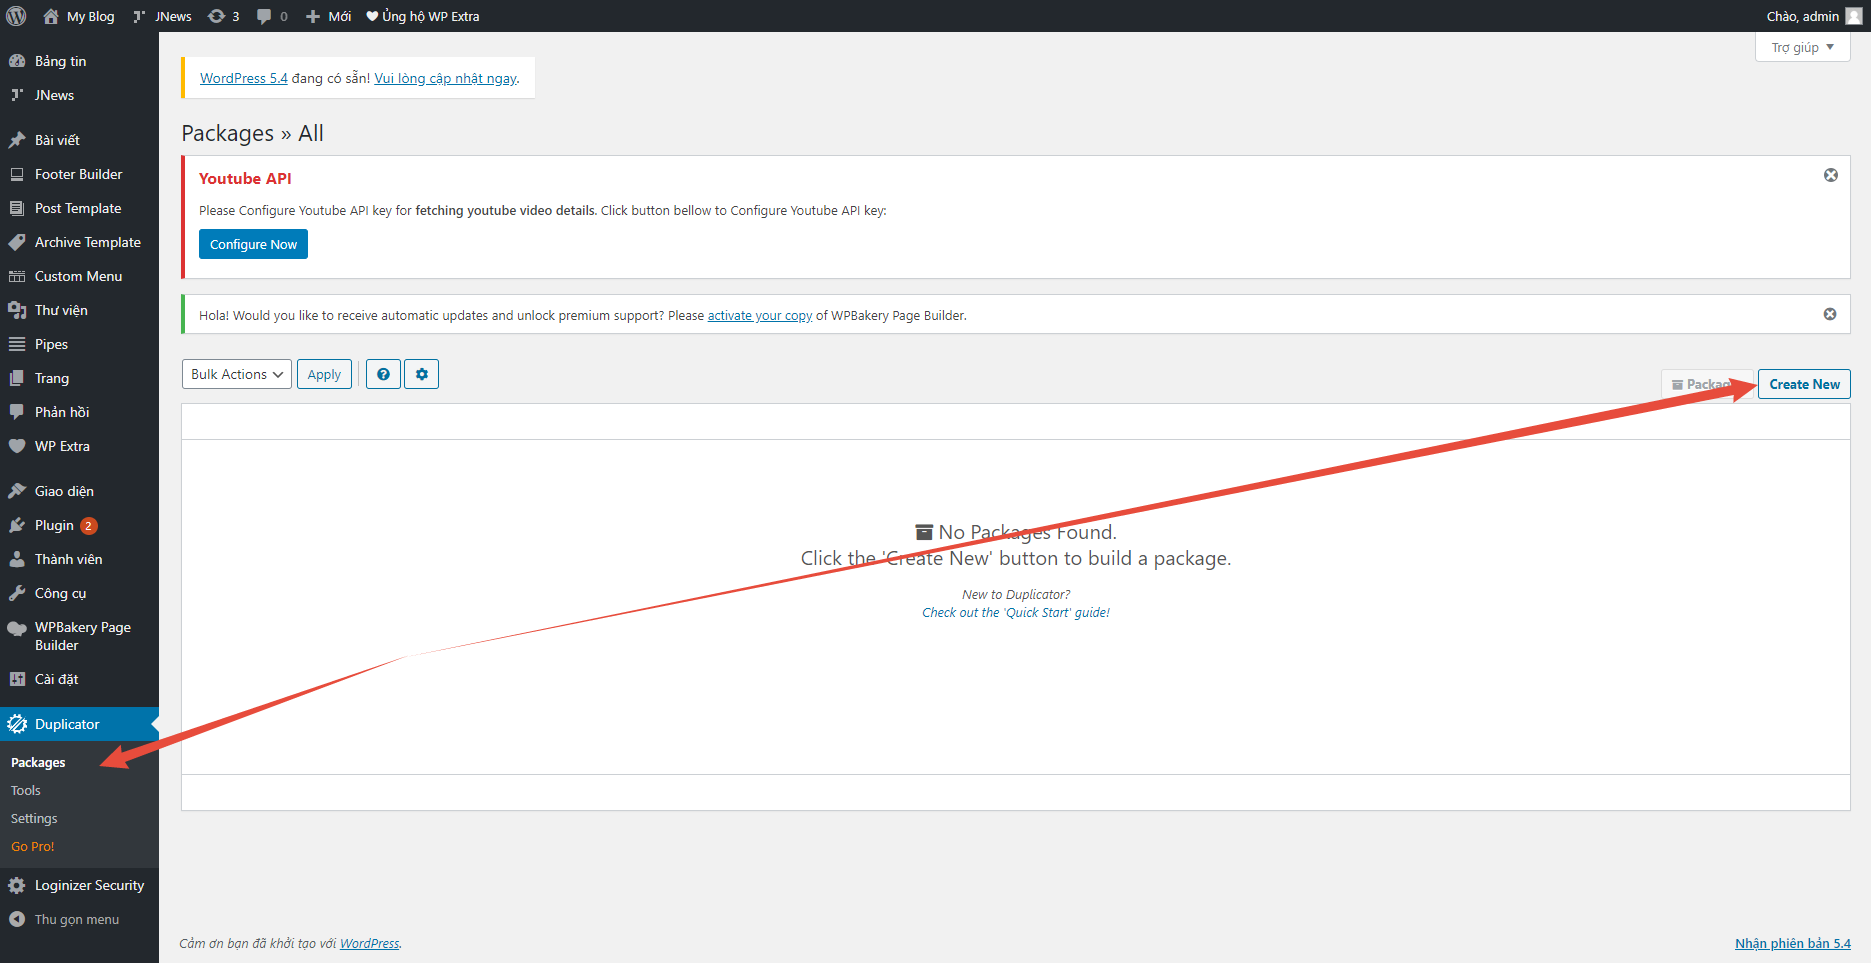Open Loginizer Security in sidebar

[89, 885]
